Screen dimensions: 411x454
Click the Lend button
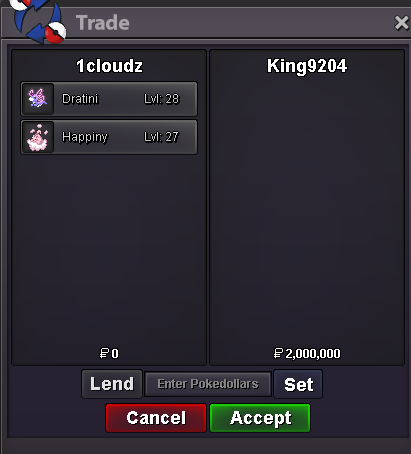pos(112,384)
